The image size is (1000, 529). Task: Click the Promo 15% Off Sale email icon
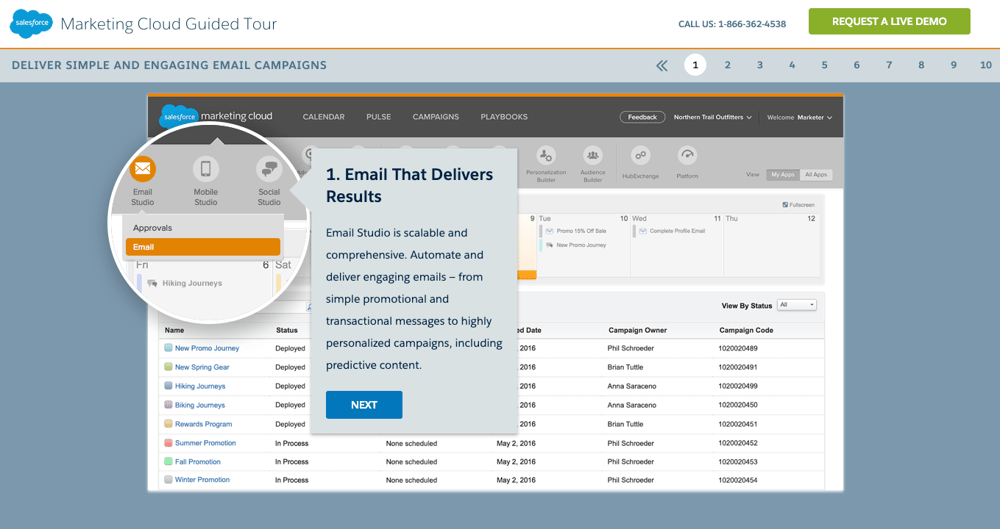coord(550,231)
